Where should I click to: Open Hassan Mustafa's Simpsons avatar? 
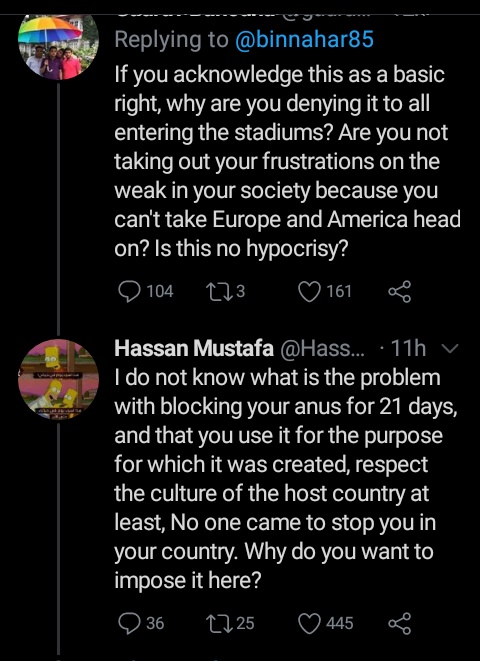click(x=58, y=379)
